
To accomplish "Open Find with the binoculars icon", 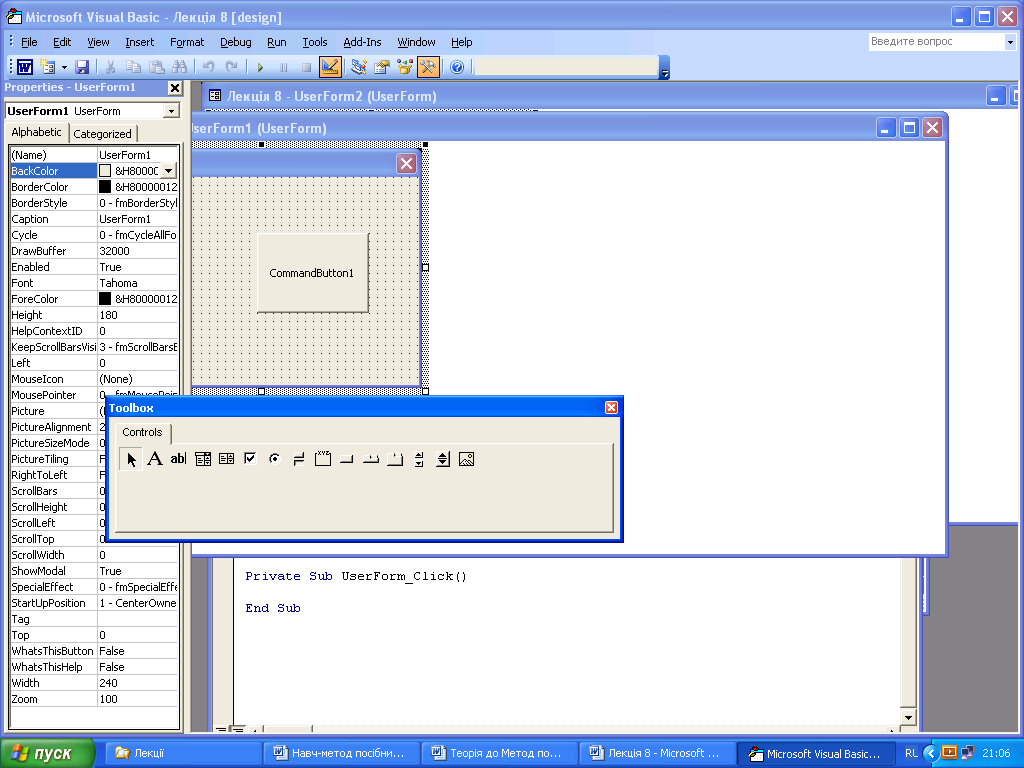I will pyautogui.click(x=180, y=67).
